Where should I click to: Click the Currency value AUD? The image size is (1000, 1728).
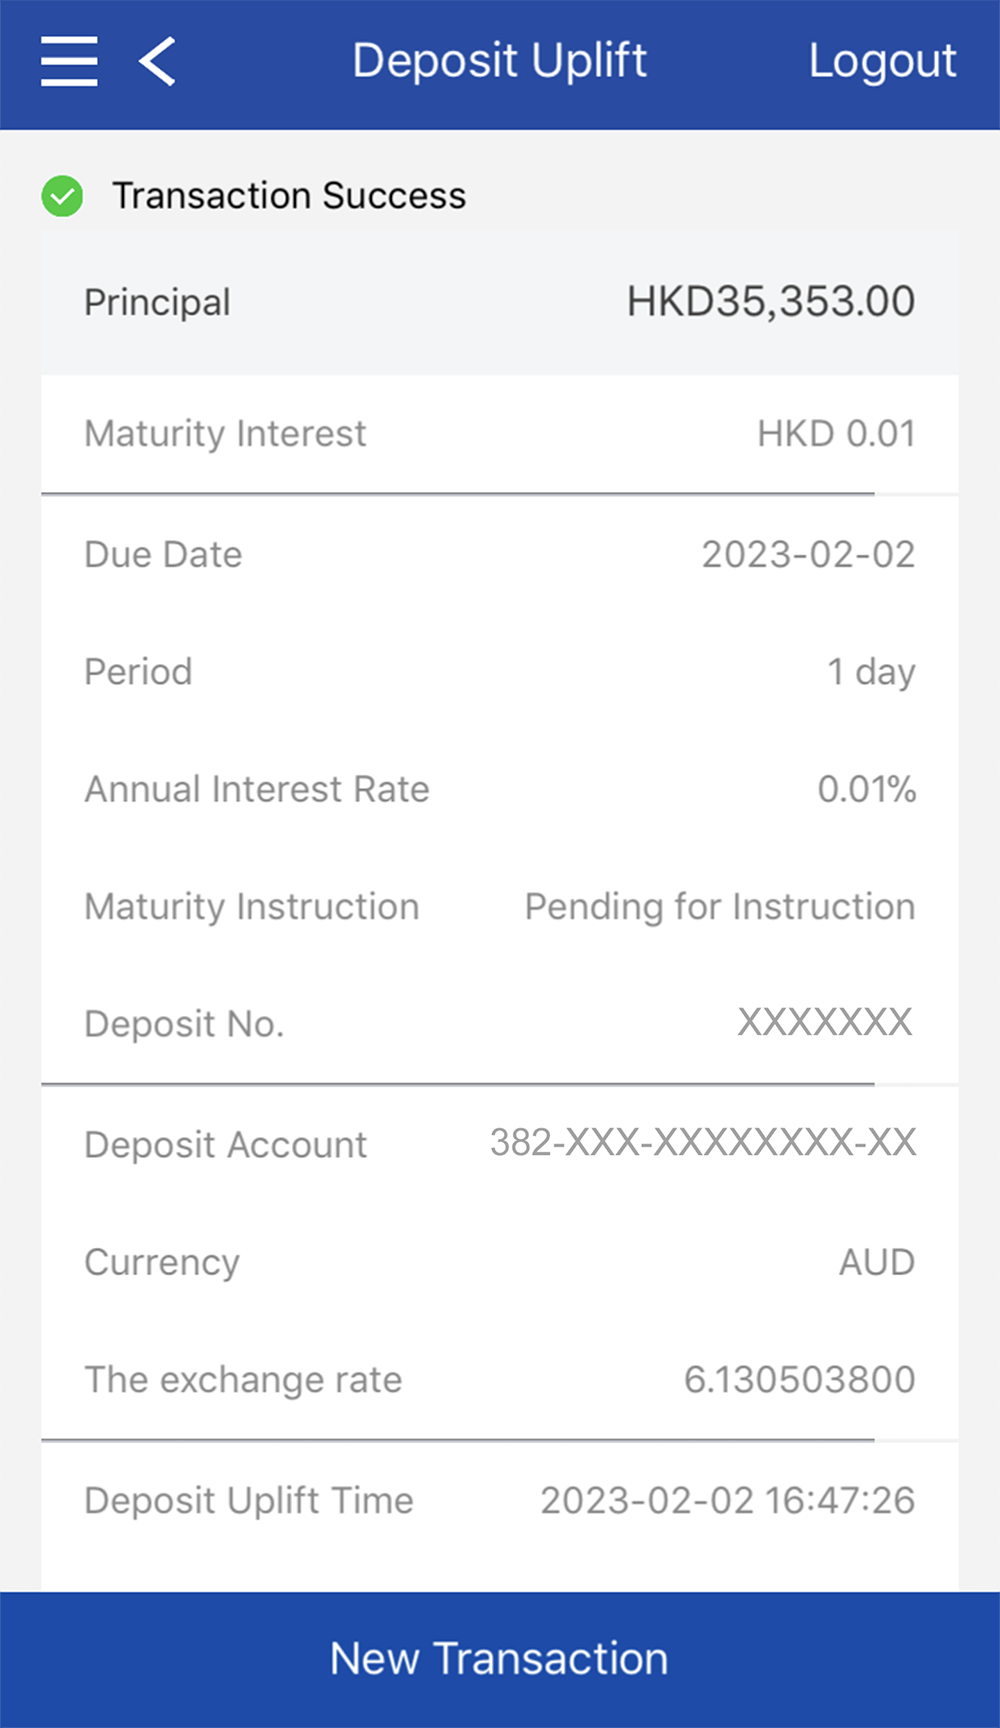point(876,1262)
